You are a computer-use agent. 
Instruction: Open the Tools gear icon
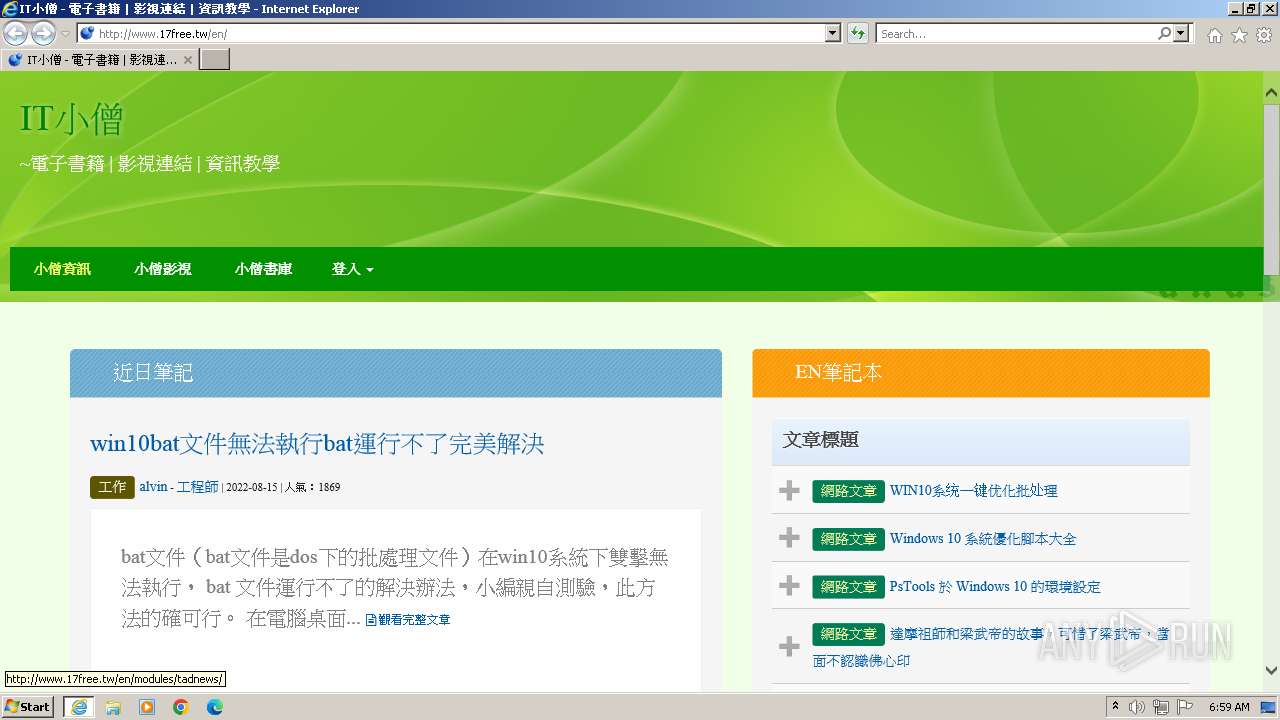pos(1264,35)
